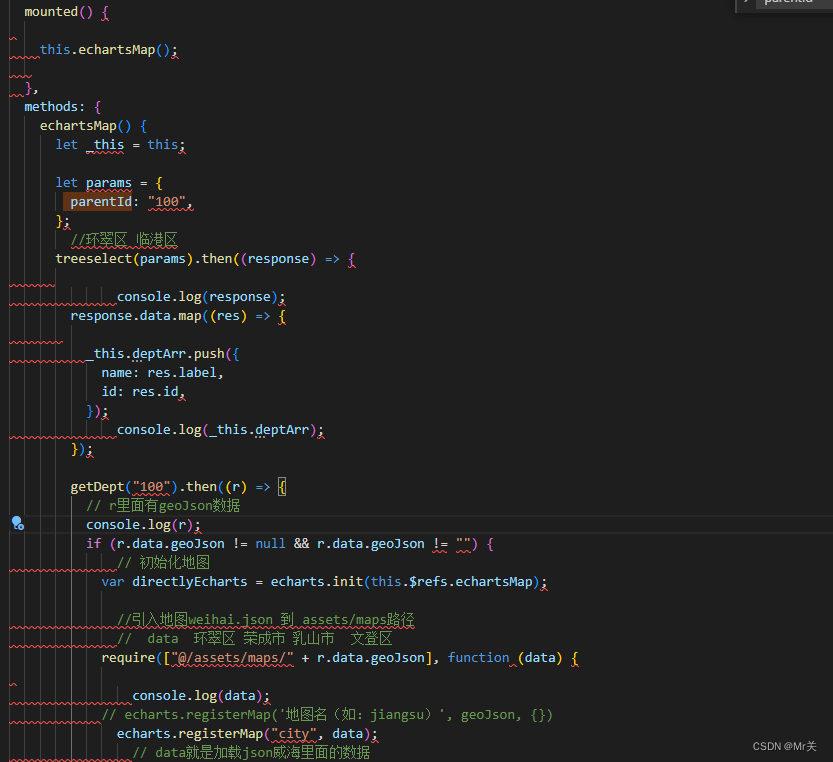Click 'name: res.label,' line
833x762 pixels.
pyautogui.click(x=162, y=372)
